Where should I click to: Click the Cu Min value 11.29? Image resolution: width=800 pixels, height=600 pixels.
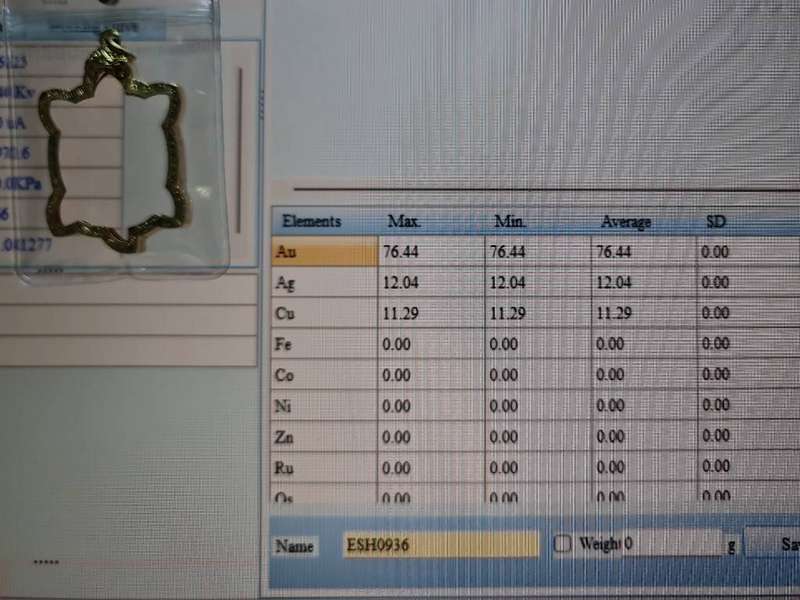click(x=506, y=314)
